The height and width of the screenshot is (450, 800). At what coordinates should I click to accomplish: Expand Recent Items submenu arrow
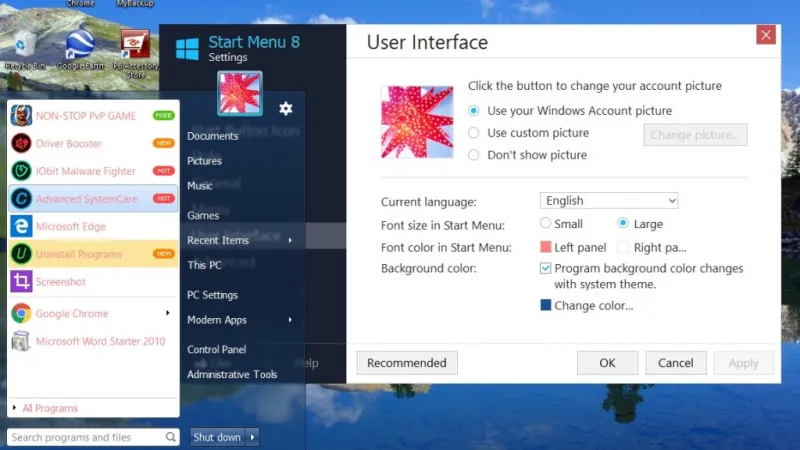pyautogui.click(x=290, y=240)
